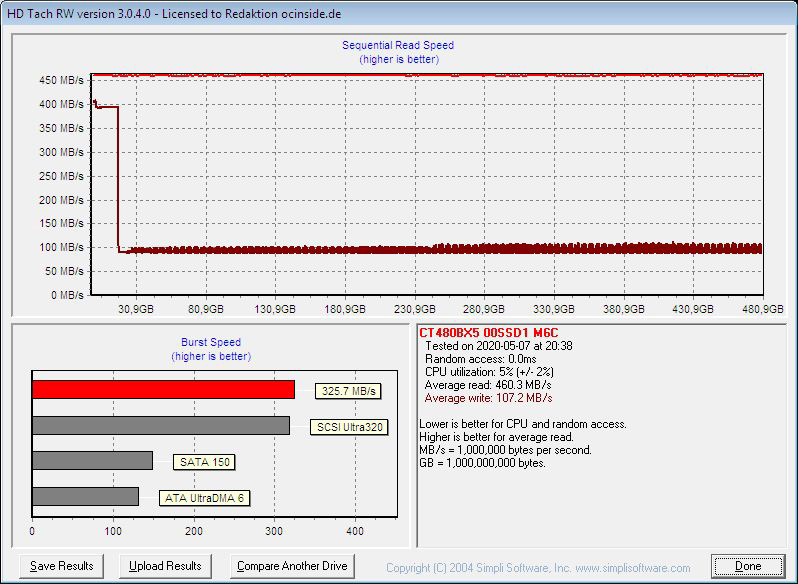Viewport: 798px width, 584px height.
Task: Click the ATA UltraDMA 6 label
Action: (204, 498)
